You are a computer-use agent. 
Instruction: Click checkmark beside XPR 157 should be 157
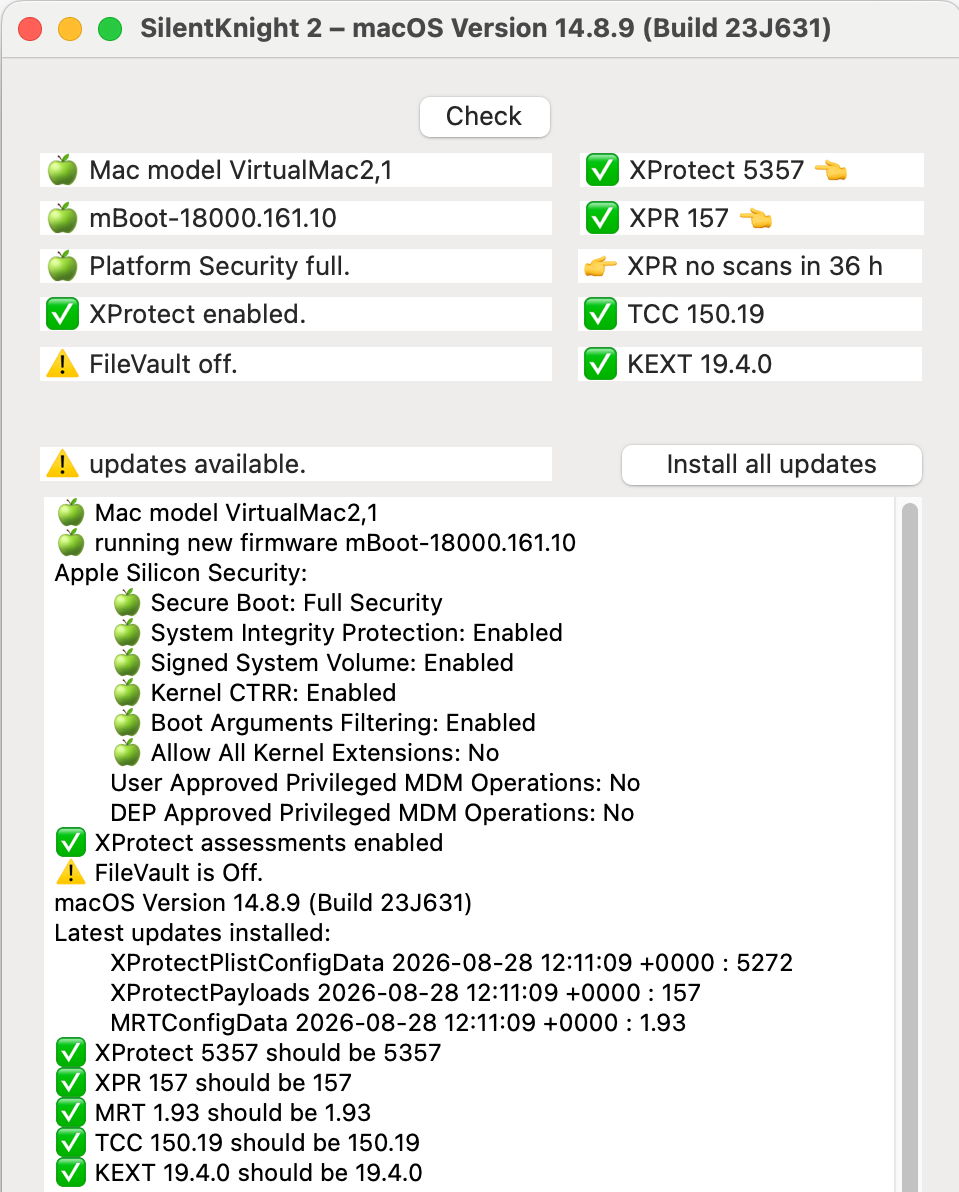point(71,1083)
